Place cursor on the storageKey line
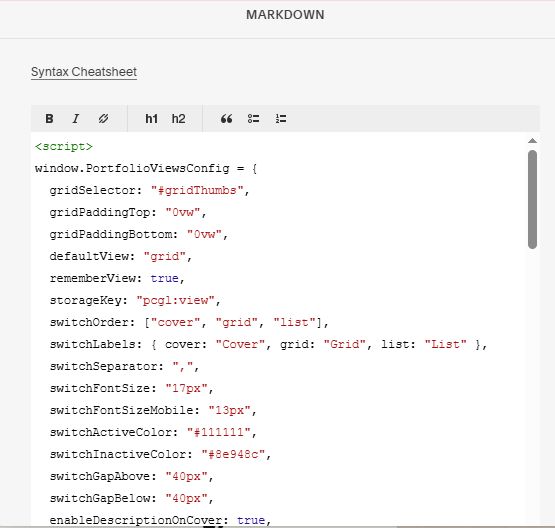 tap(135, 300)
